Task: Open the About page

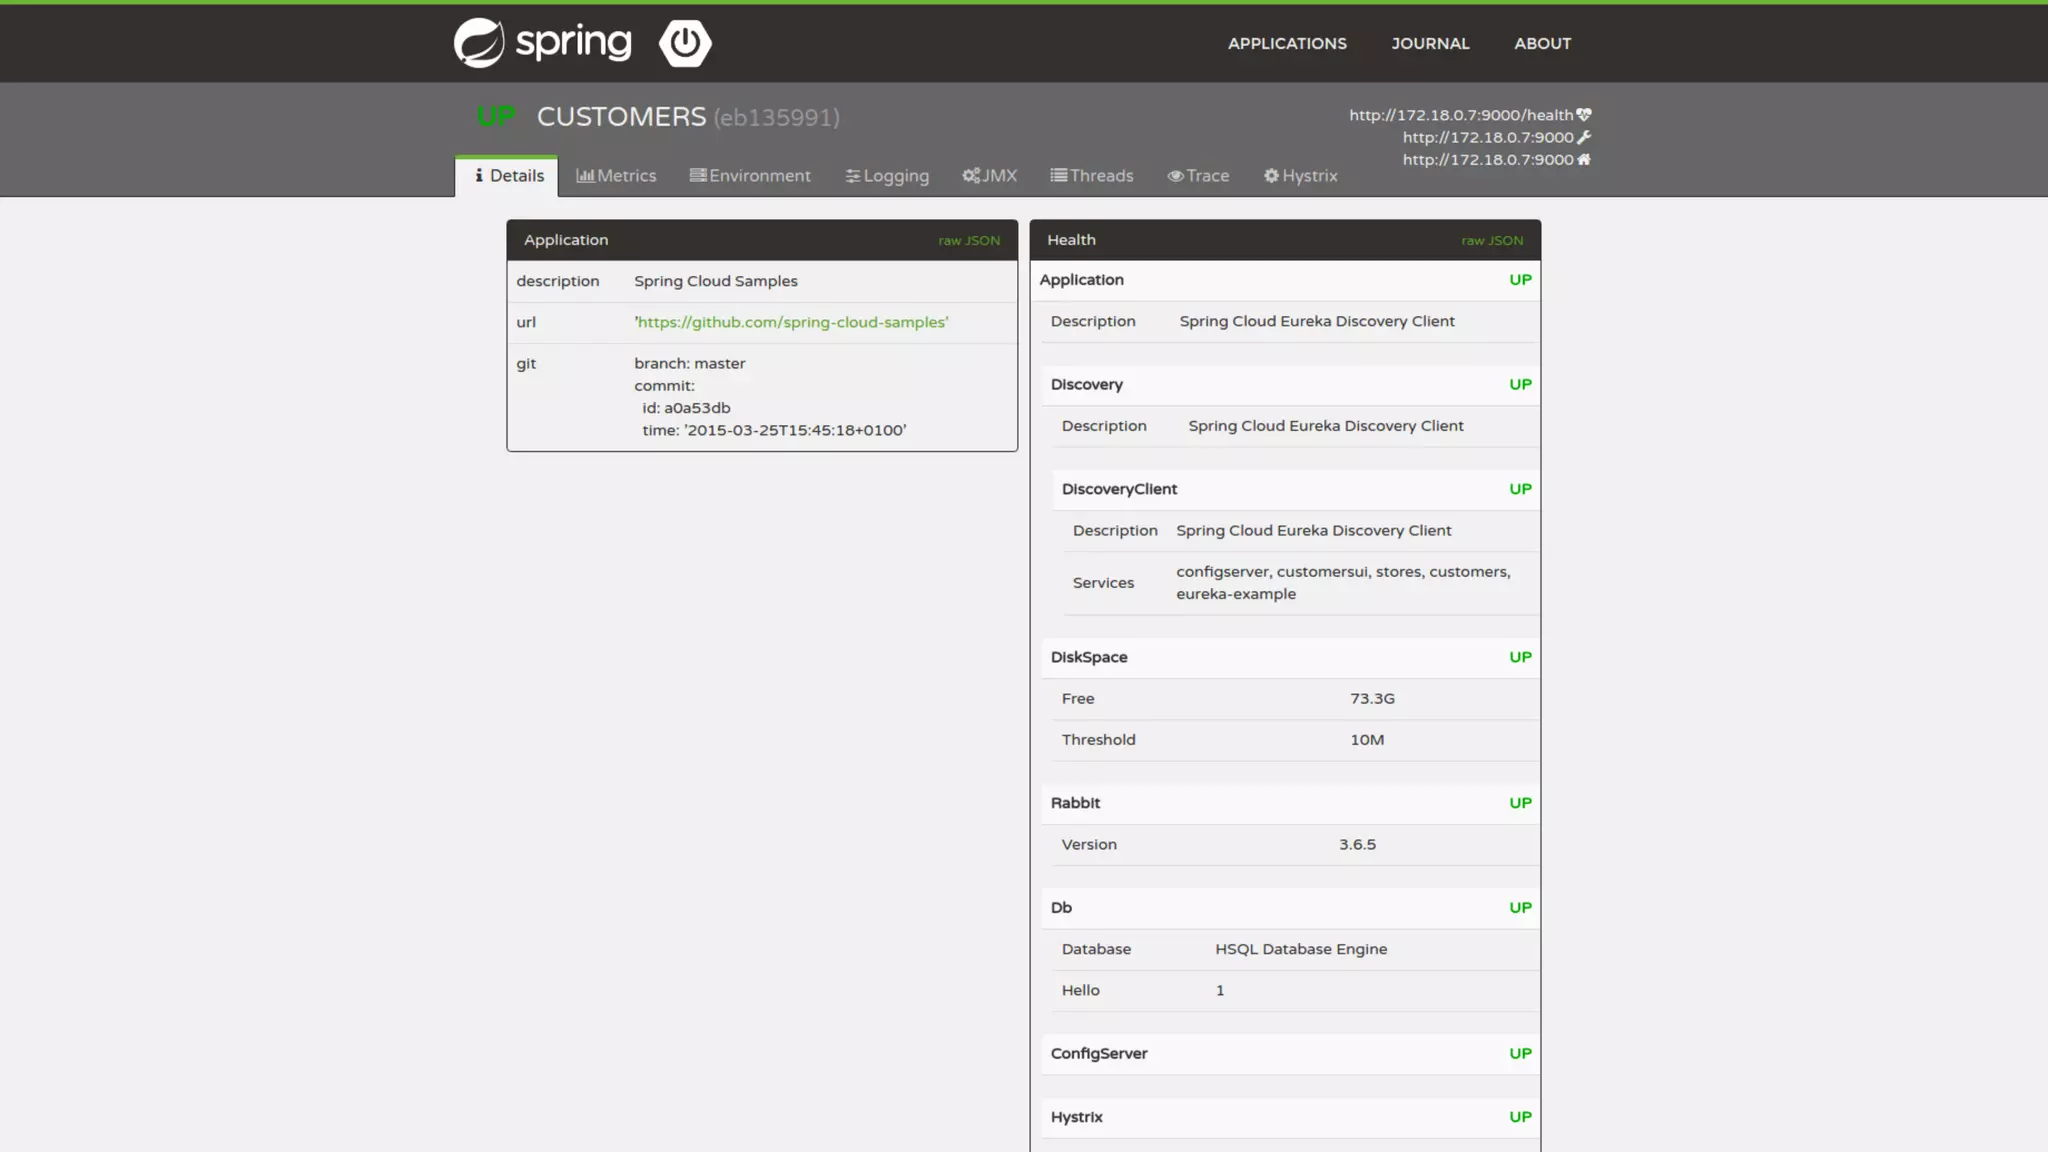Action: 1542,44
